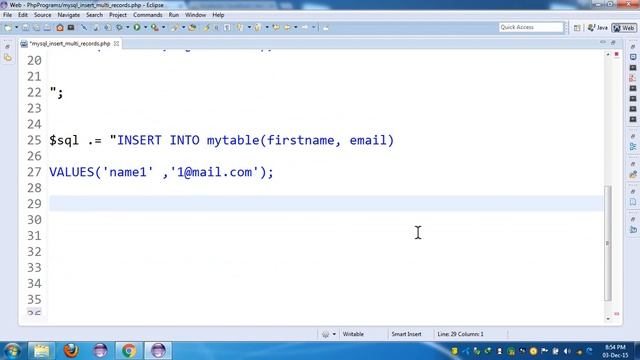This screenshot has width=640, height=360.
Task: Open Firefox from the taskbar
Action: click(x=71, y=351)
